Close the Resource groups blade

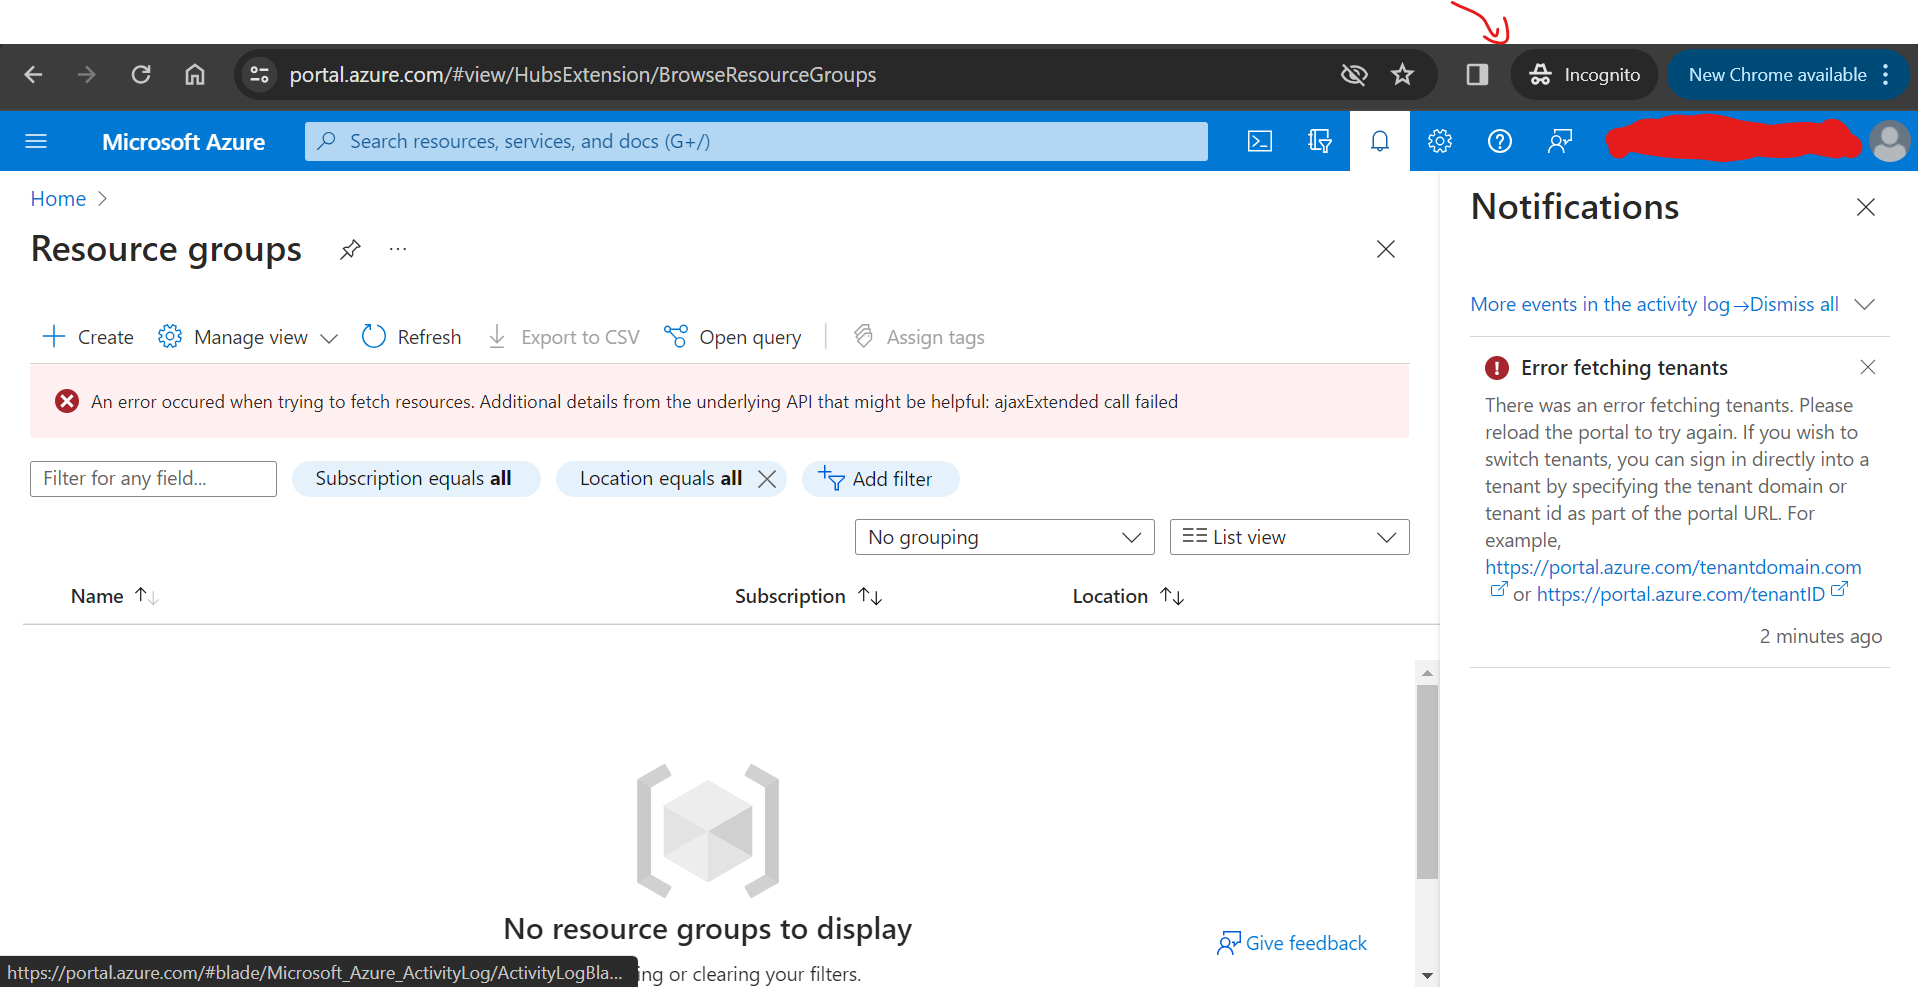click(1386, 249)
